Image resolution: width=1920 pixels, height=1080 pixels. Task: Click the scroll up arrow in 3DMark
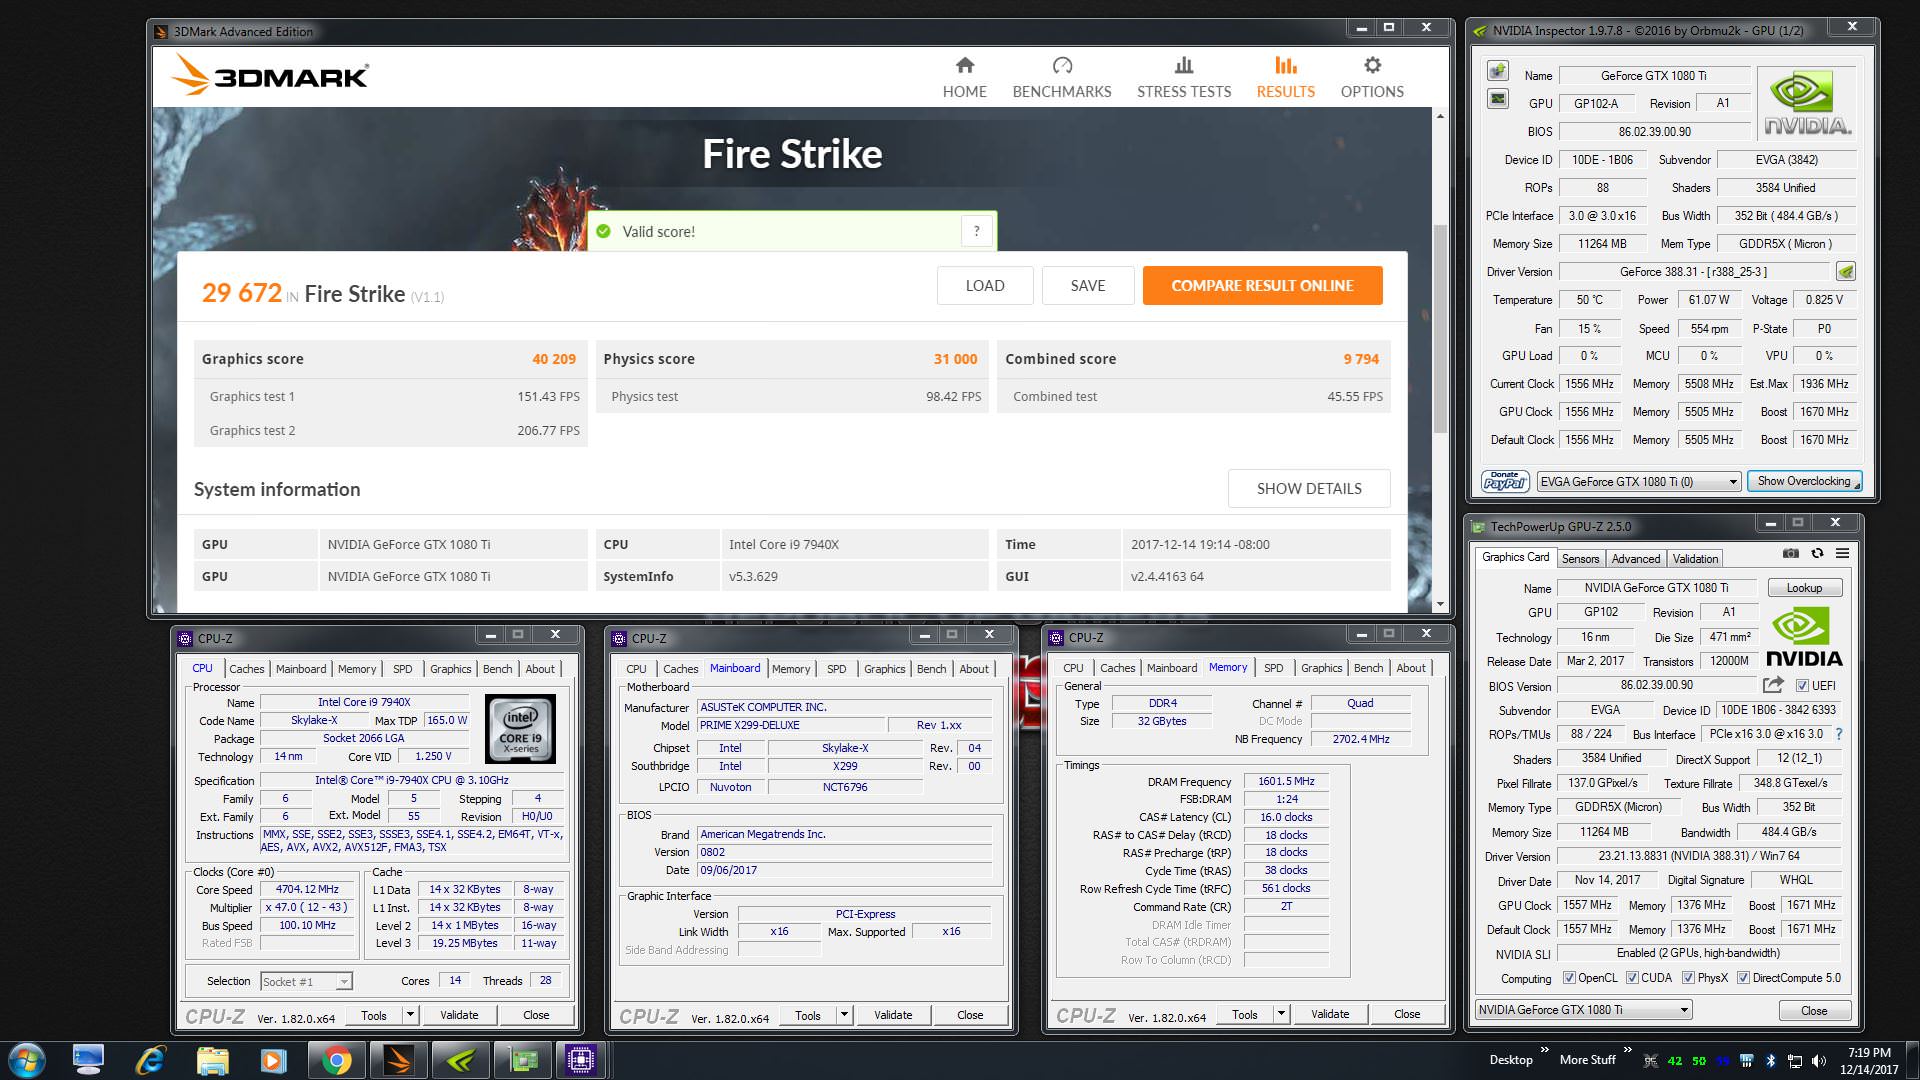click(x=1440, y=116)
